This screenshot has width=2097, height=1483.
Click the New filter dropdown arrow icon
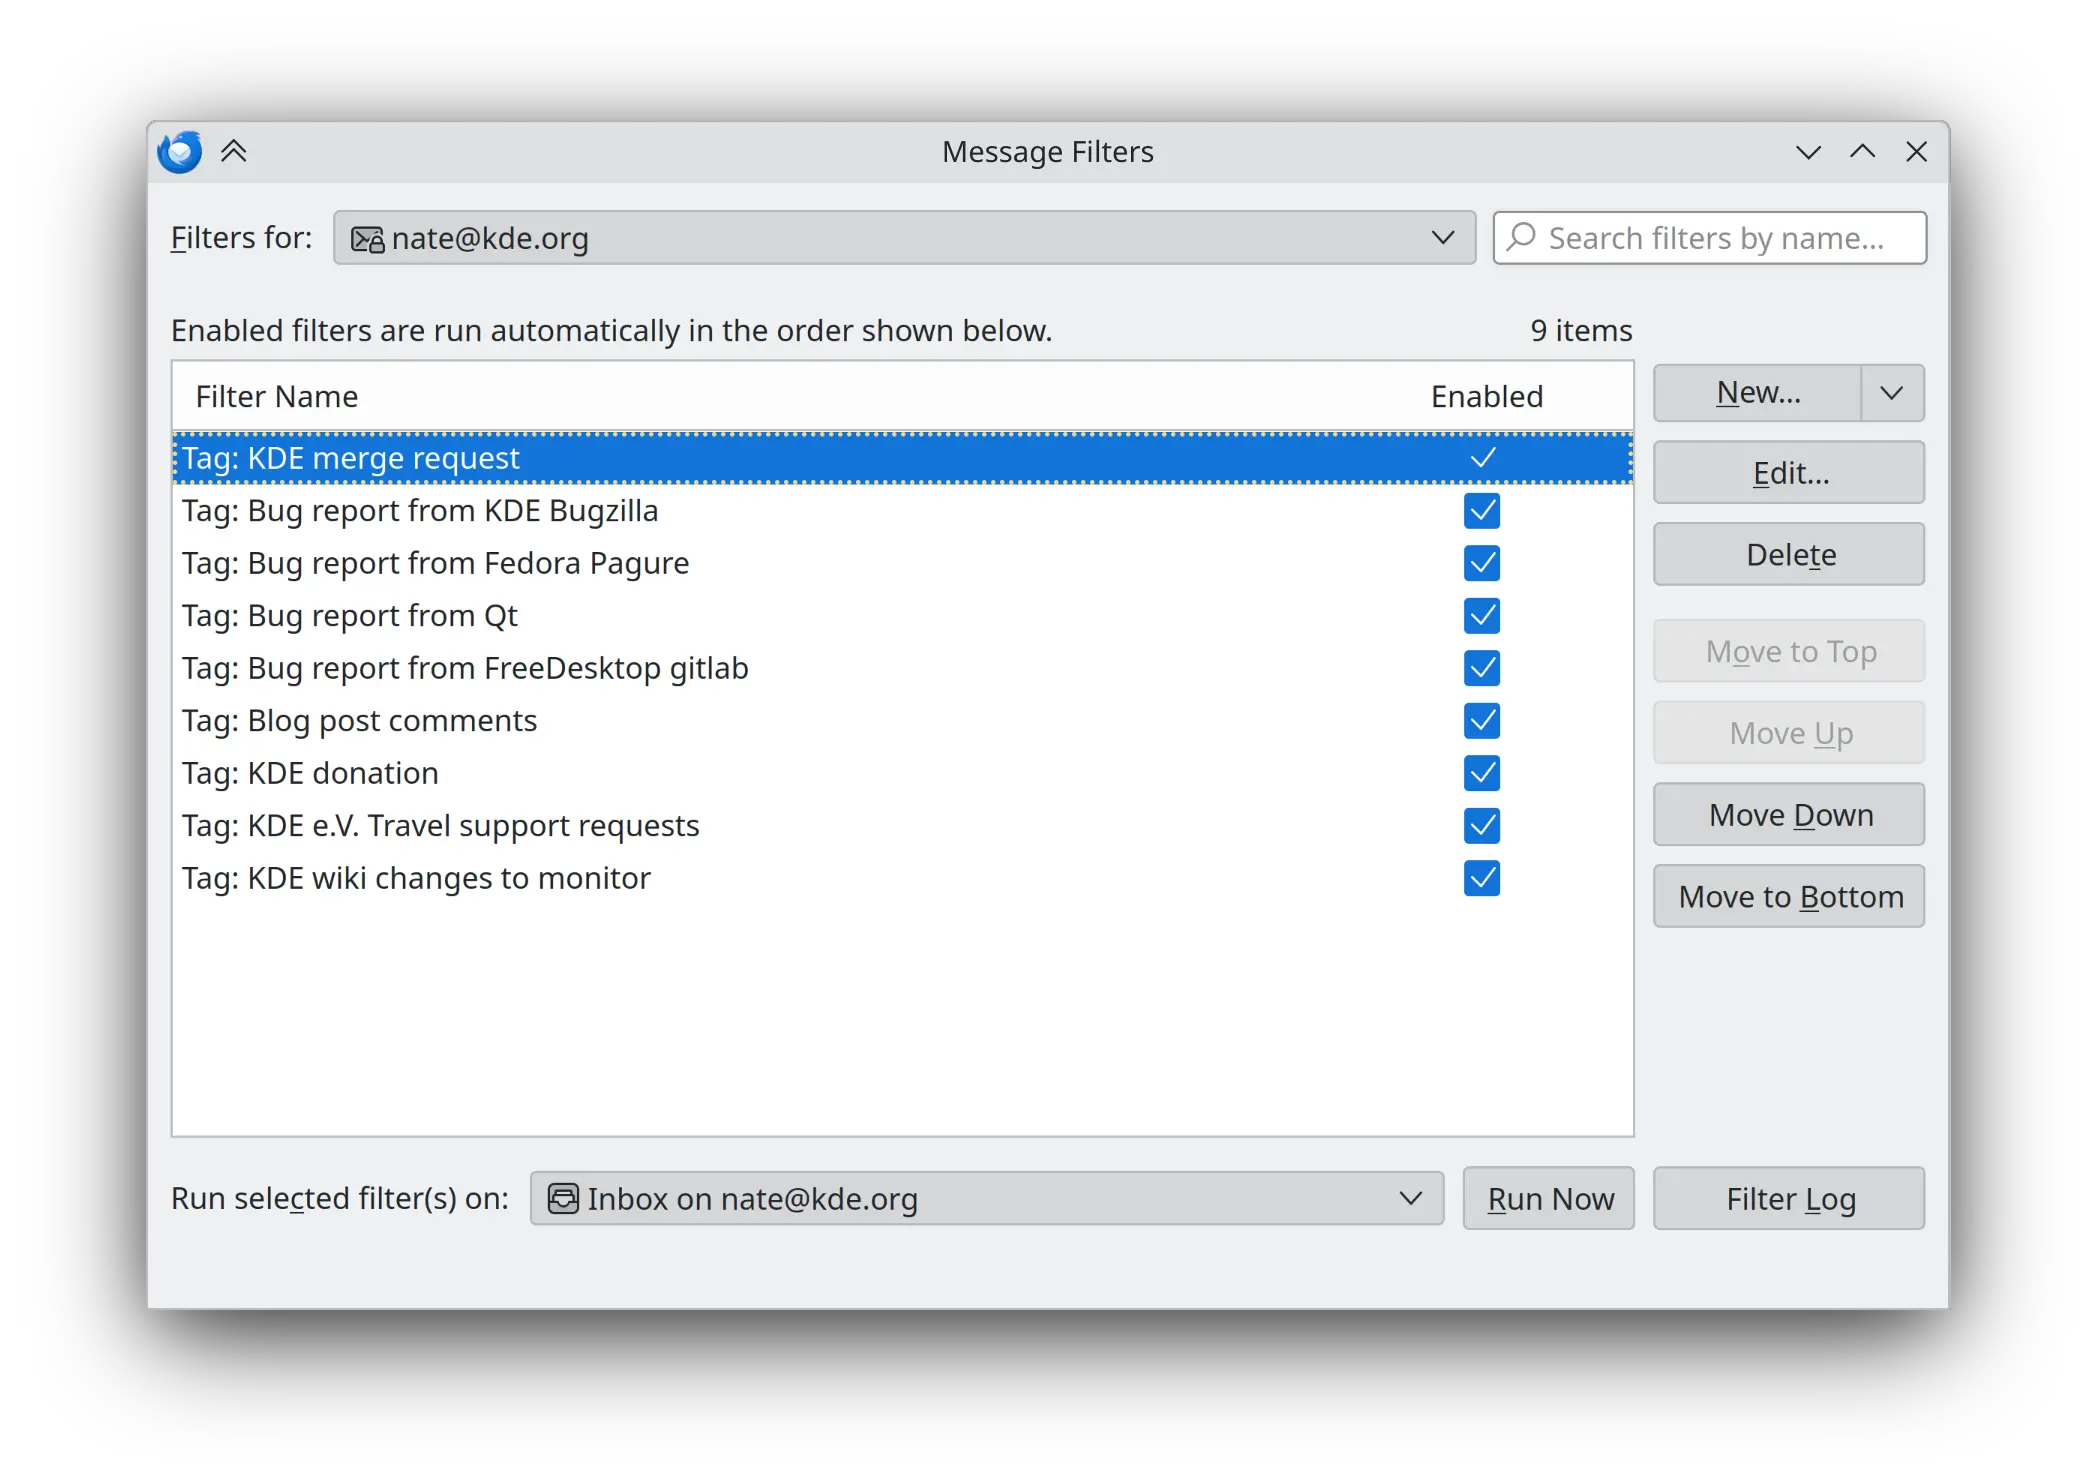1890,392
